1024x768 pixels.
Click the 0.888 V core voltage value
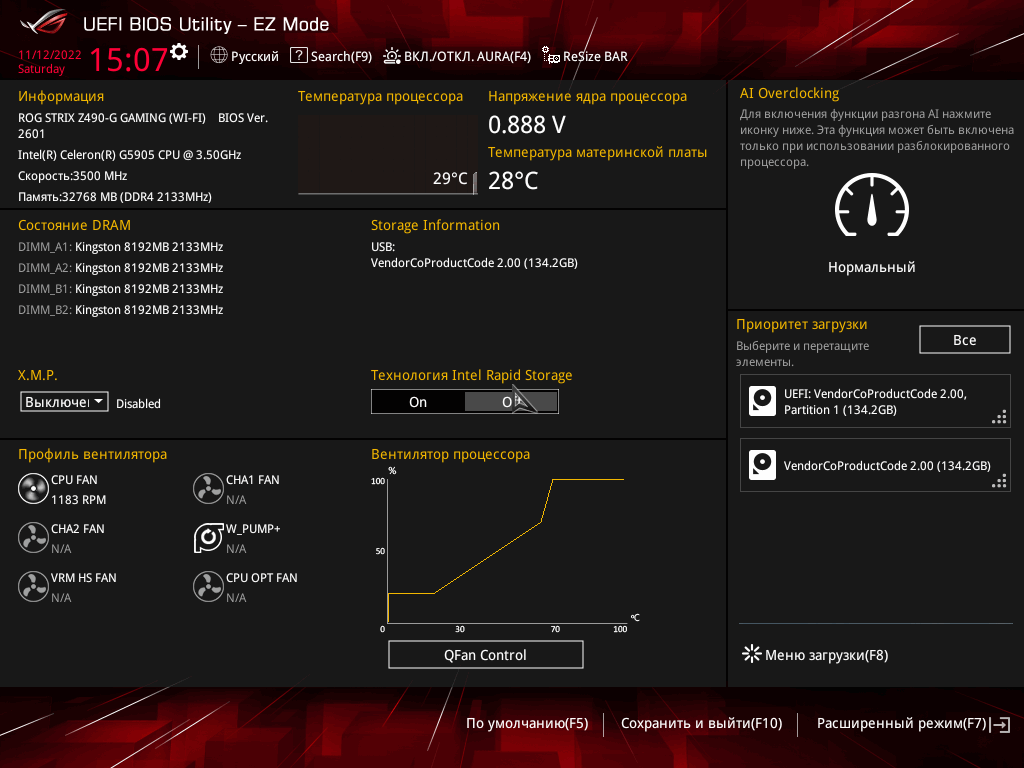[x=527, y=124]
